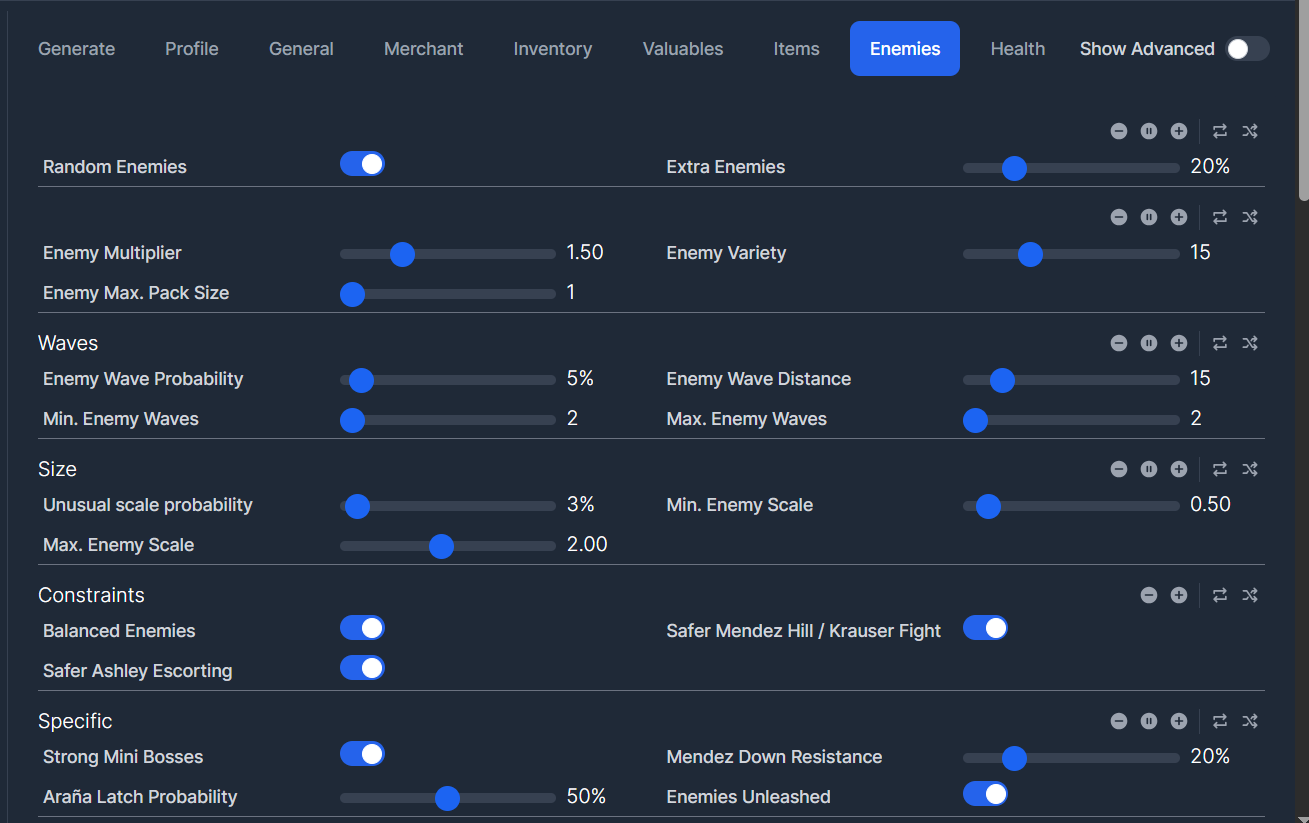Image resolution: width=1309 pixels, height=823 pixels.
Task: Click the pause icon in Specific section
Action: click(x=1149, y=721)
